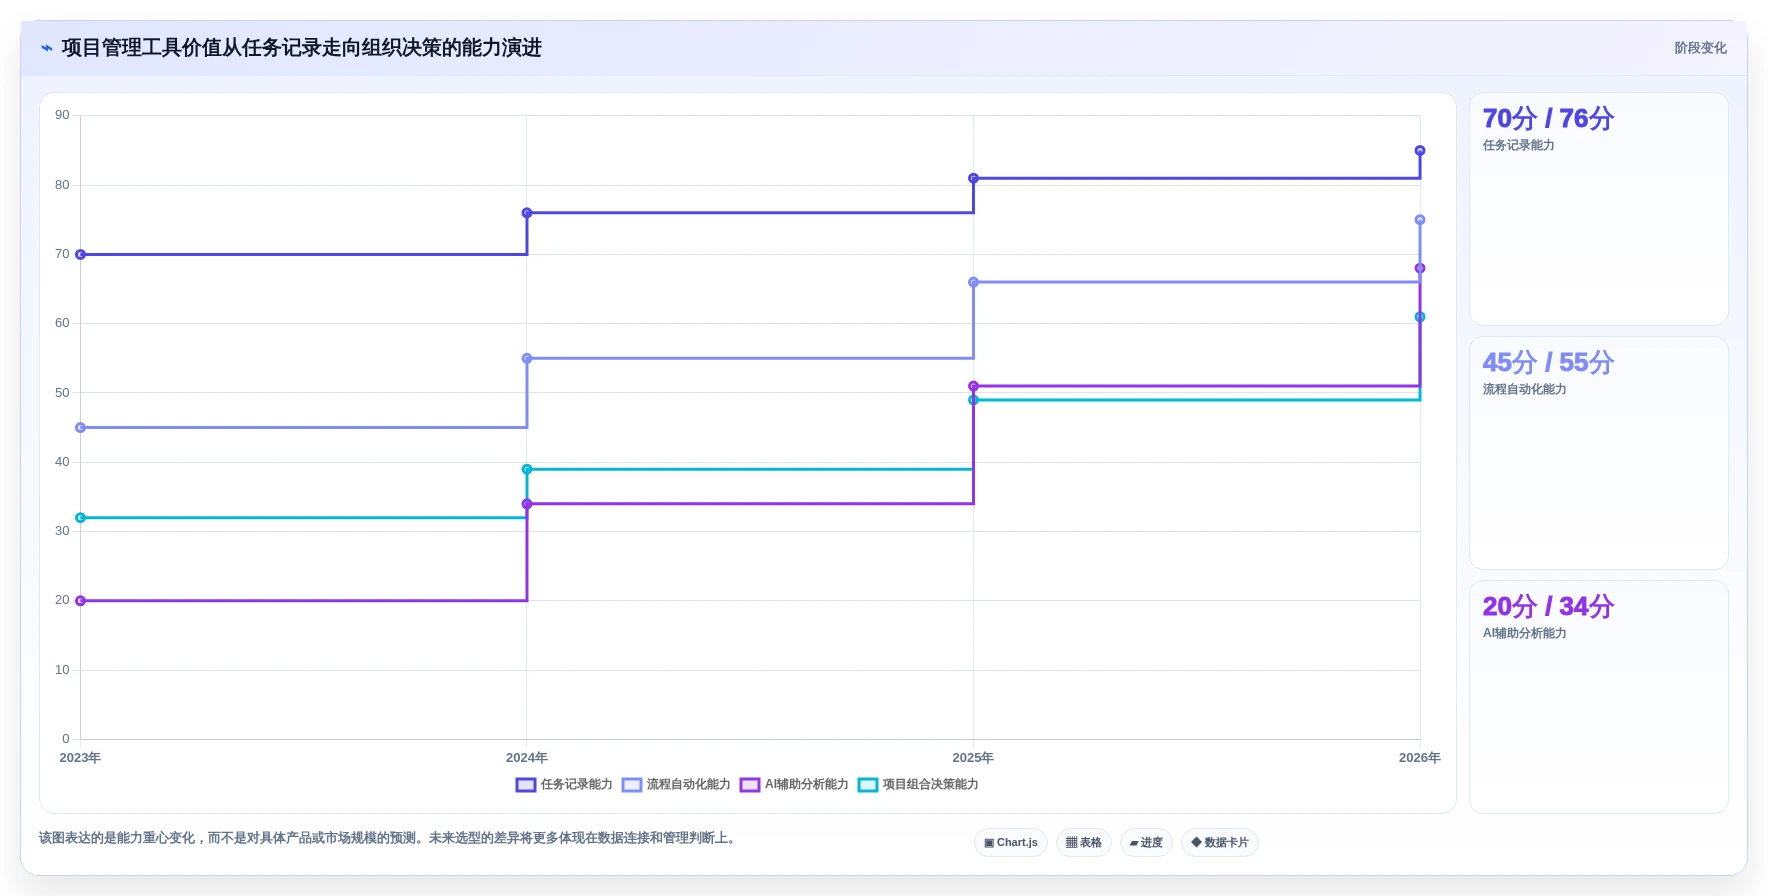This screenshot has height=896, width=1768.
Task: Toggle 任务记录能力 legend swatch
Action: pyautogui.click(x=526, y=785)
